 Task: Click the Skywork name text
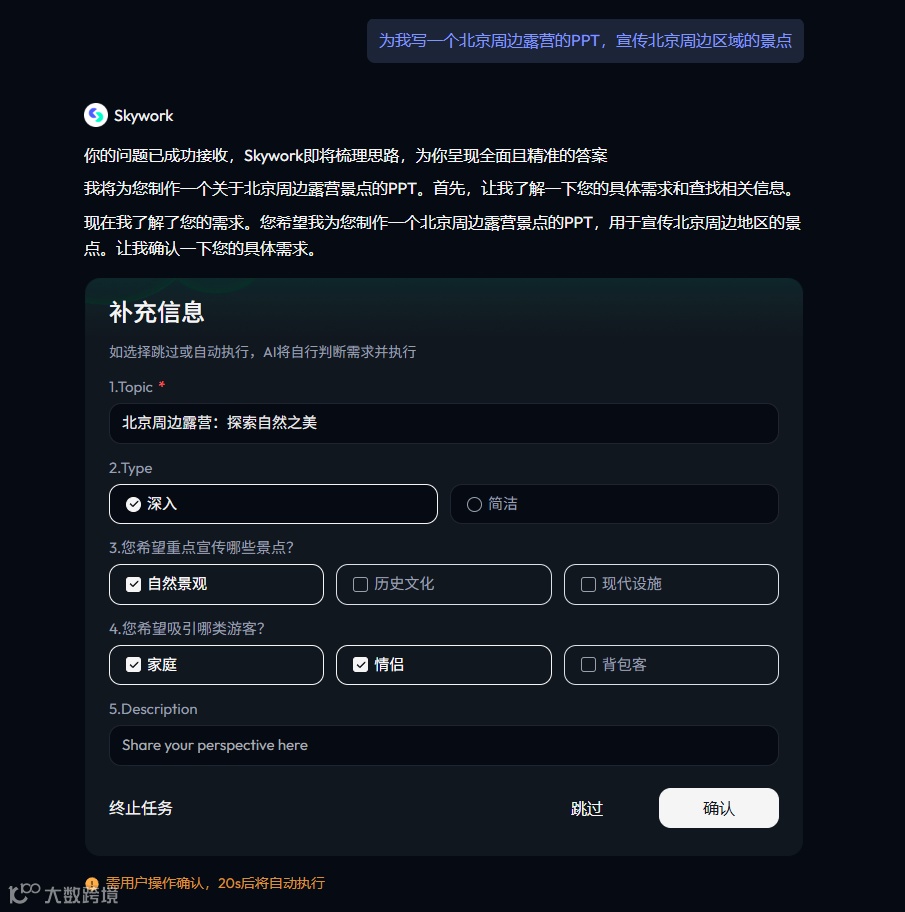click(143, 116)
